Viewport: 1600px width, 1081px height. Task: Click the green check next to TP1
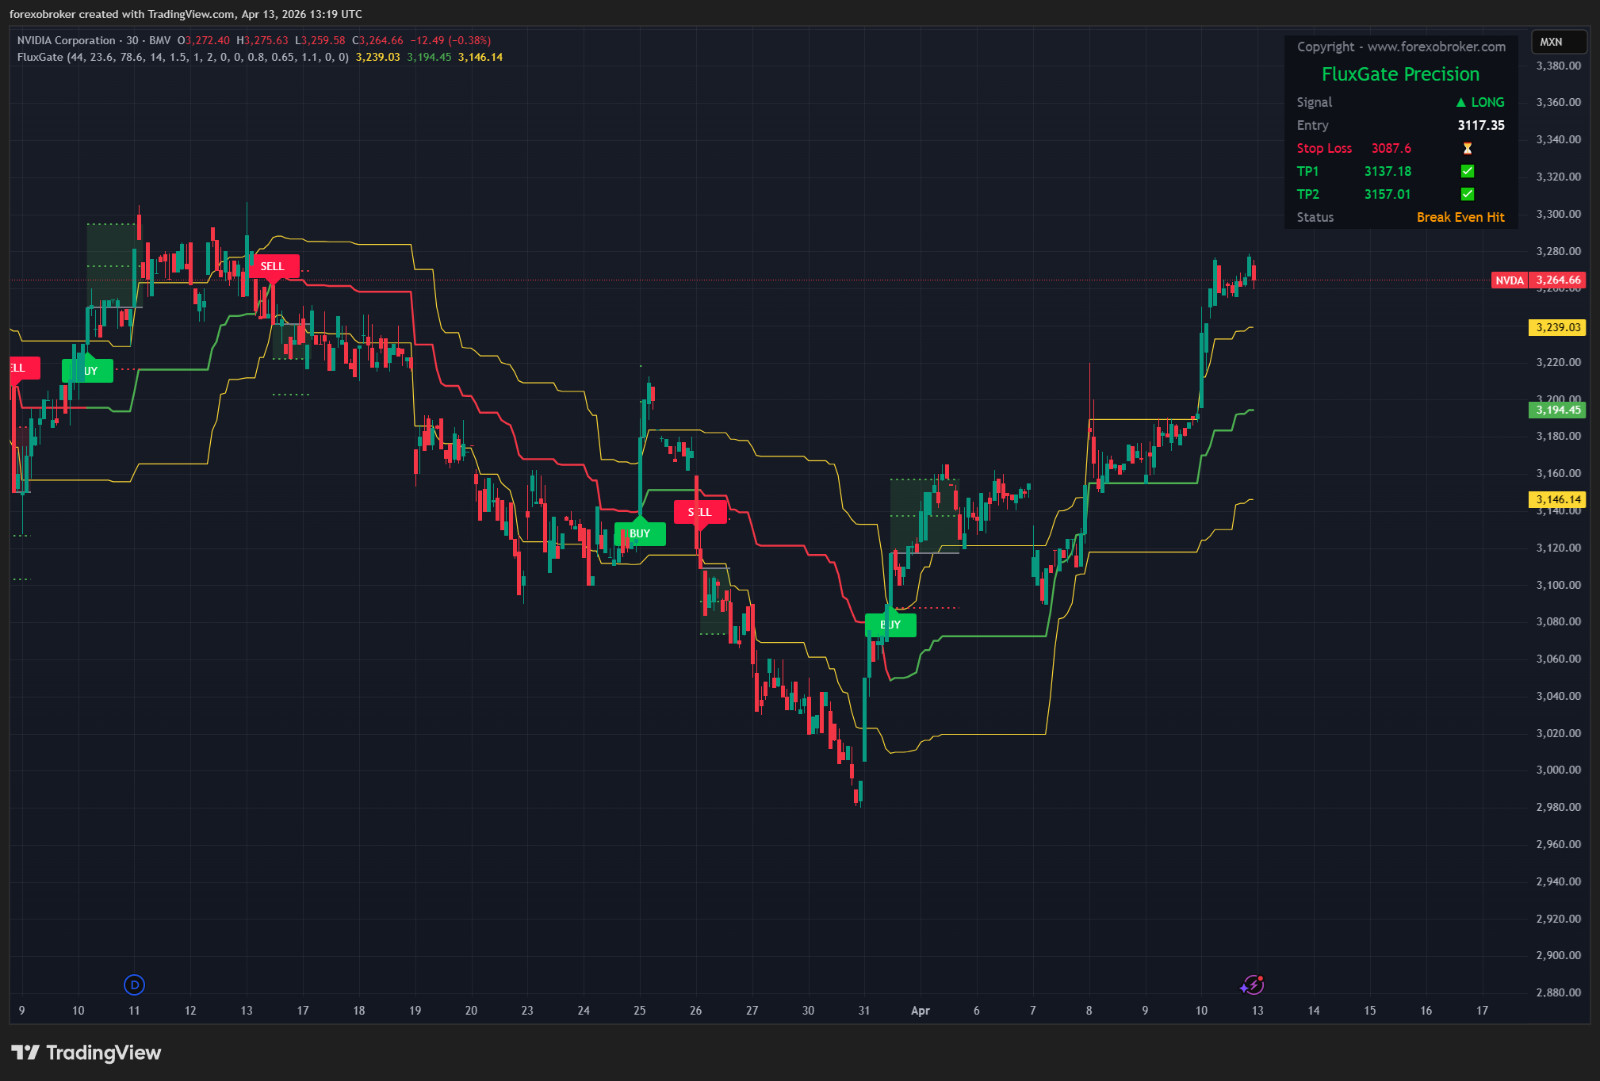pos(1467,171)
